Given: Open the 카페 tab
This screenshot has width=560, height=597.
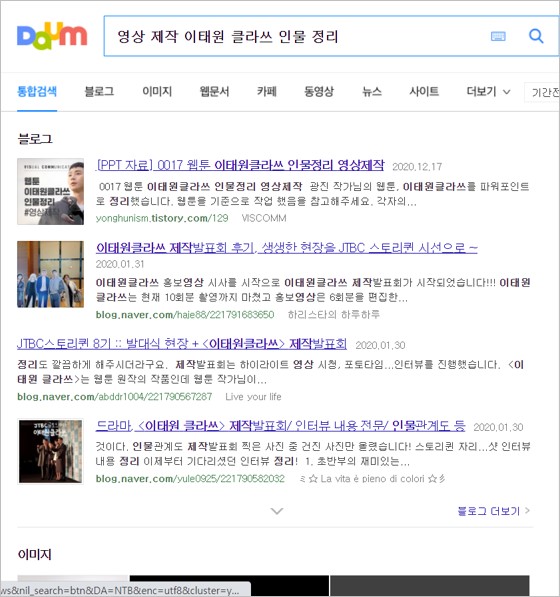Looking at the screenshot, I should tap(266, 91).
